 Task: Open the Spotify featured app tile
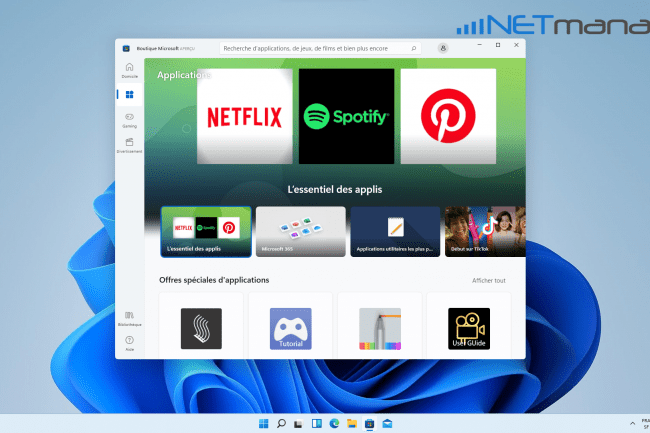[x=345, y=116]
